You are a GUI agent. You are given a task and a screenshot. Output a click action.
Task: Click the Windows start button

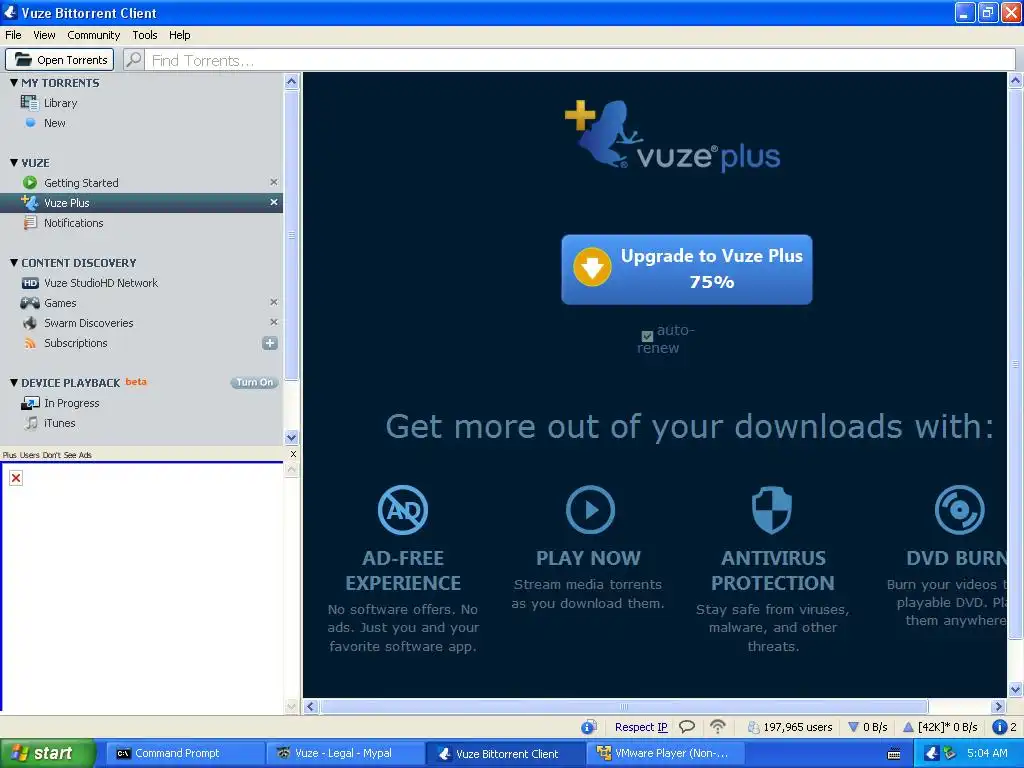pyautogui.click(x=48, y=753)
